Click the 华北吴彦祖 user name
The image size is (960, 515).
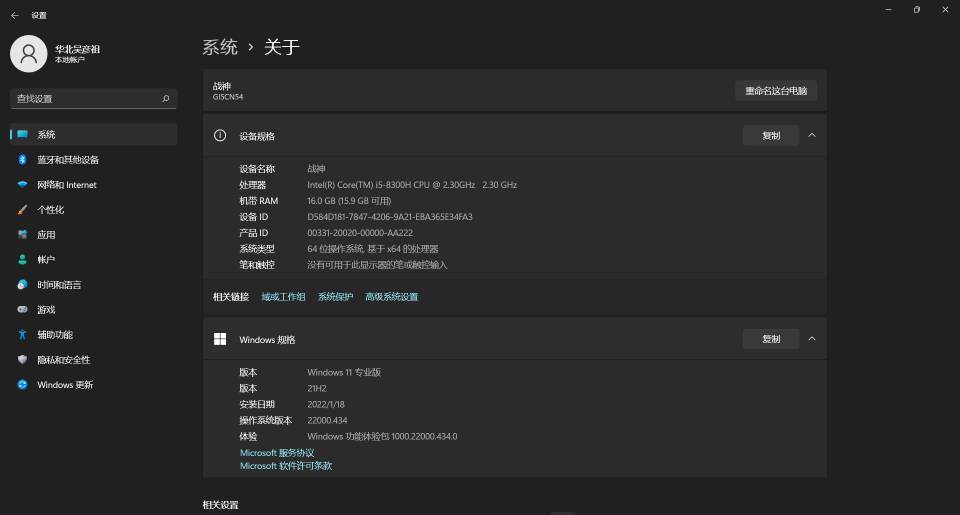point(77,49)
